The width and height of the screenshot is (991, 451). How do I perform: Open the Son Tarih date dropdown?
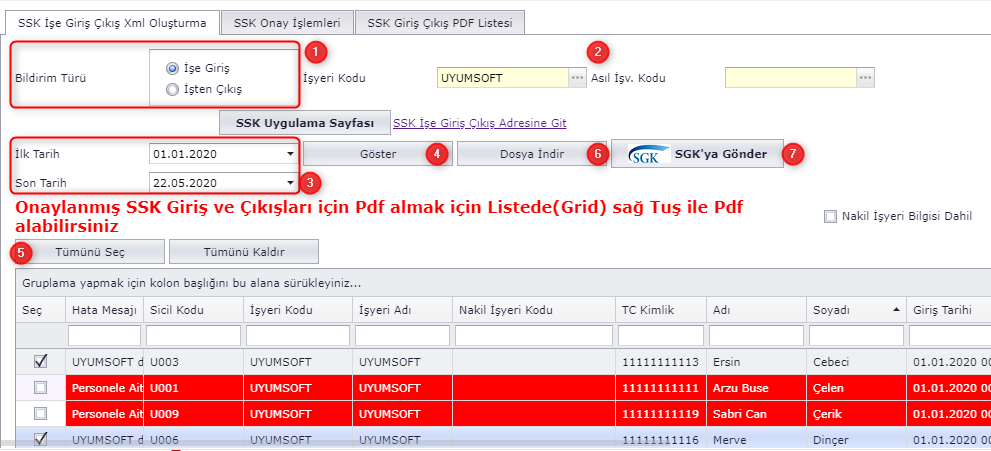pyautogui.click(x=290, y=183)
